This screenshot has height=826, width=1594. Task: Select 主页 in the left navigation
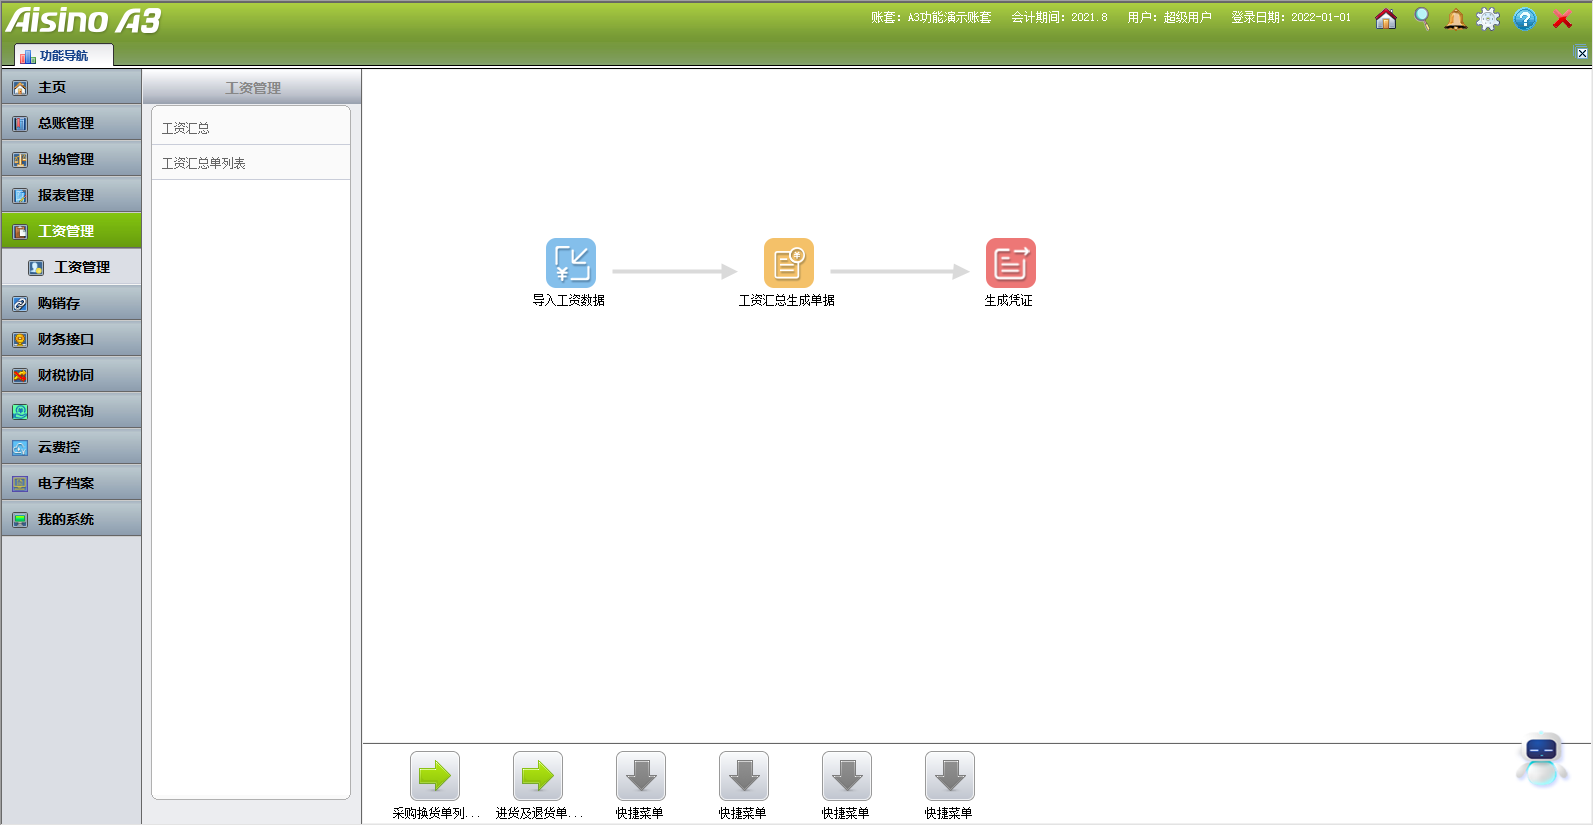click(x=71, y=87)
